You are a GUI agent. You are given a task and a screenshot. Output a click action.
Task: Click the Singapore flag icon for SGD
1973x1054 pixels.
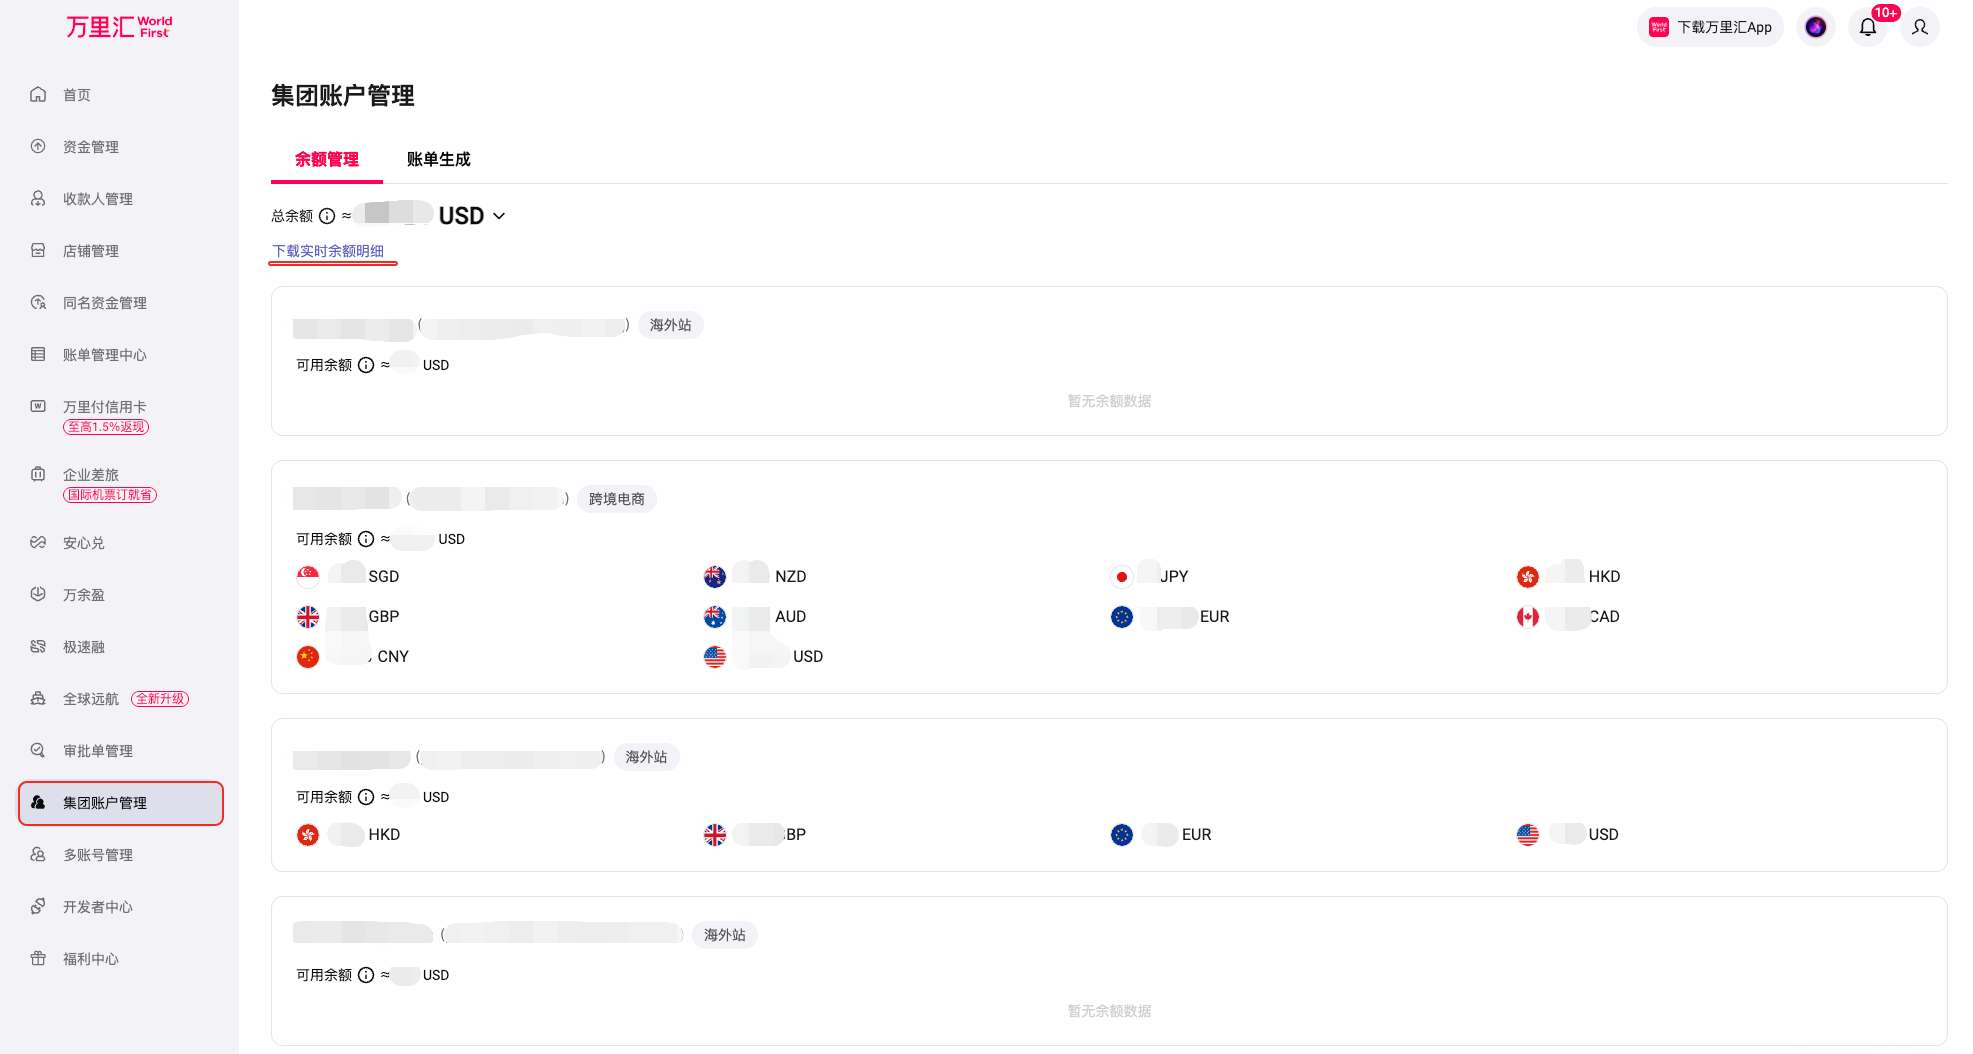308,577
